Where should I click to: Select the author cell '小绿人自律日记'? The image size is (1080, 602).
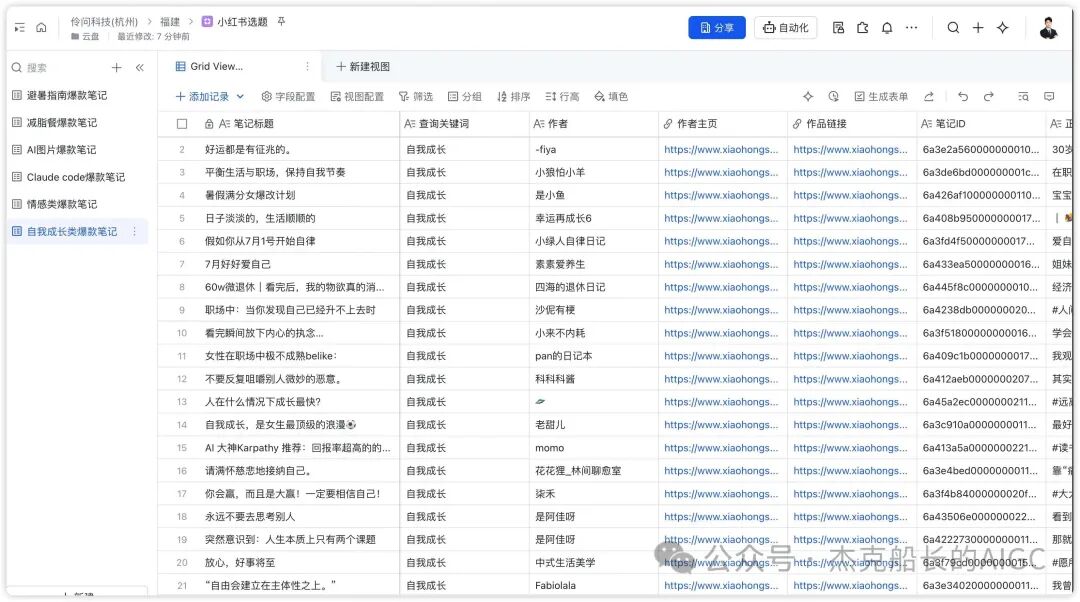[593, 241]
